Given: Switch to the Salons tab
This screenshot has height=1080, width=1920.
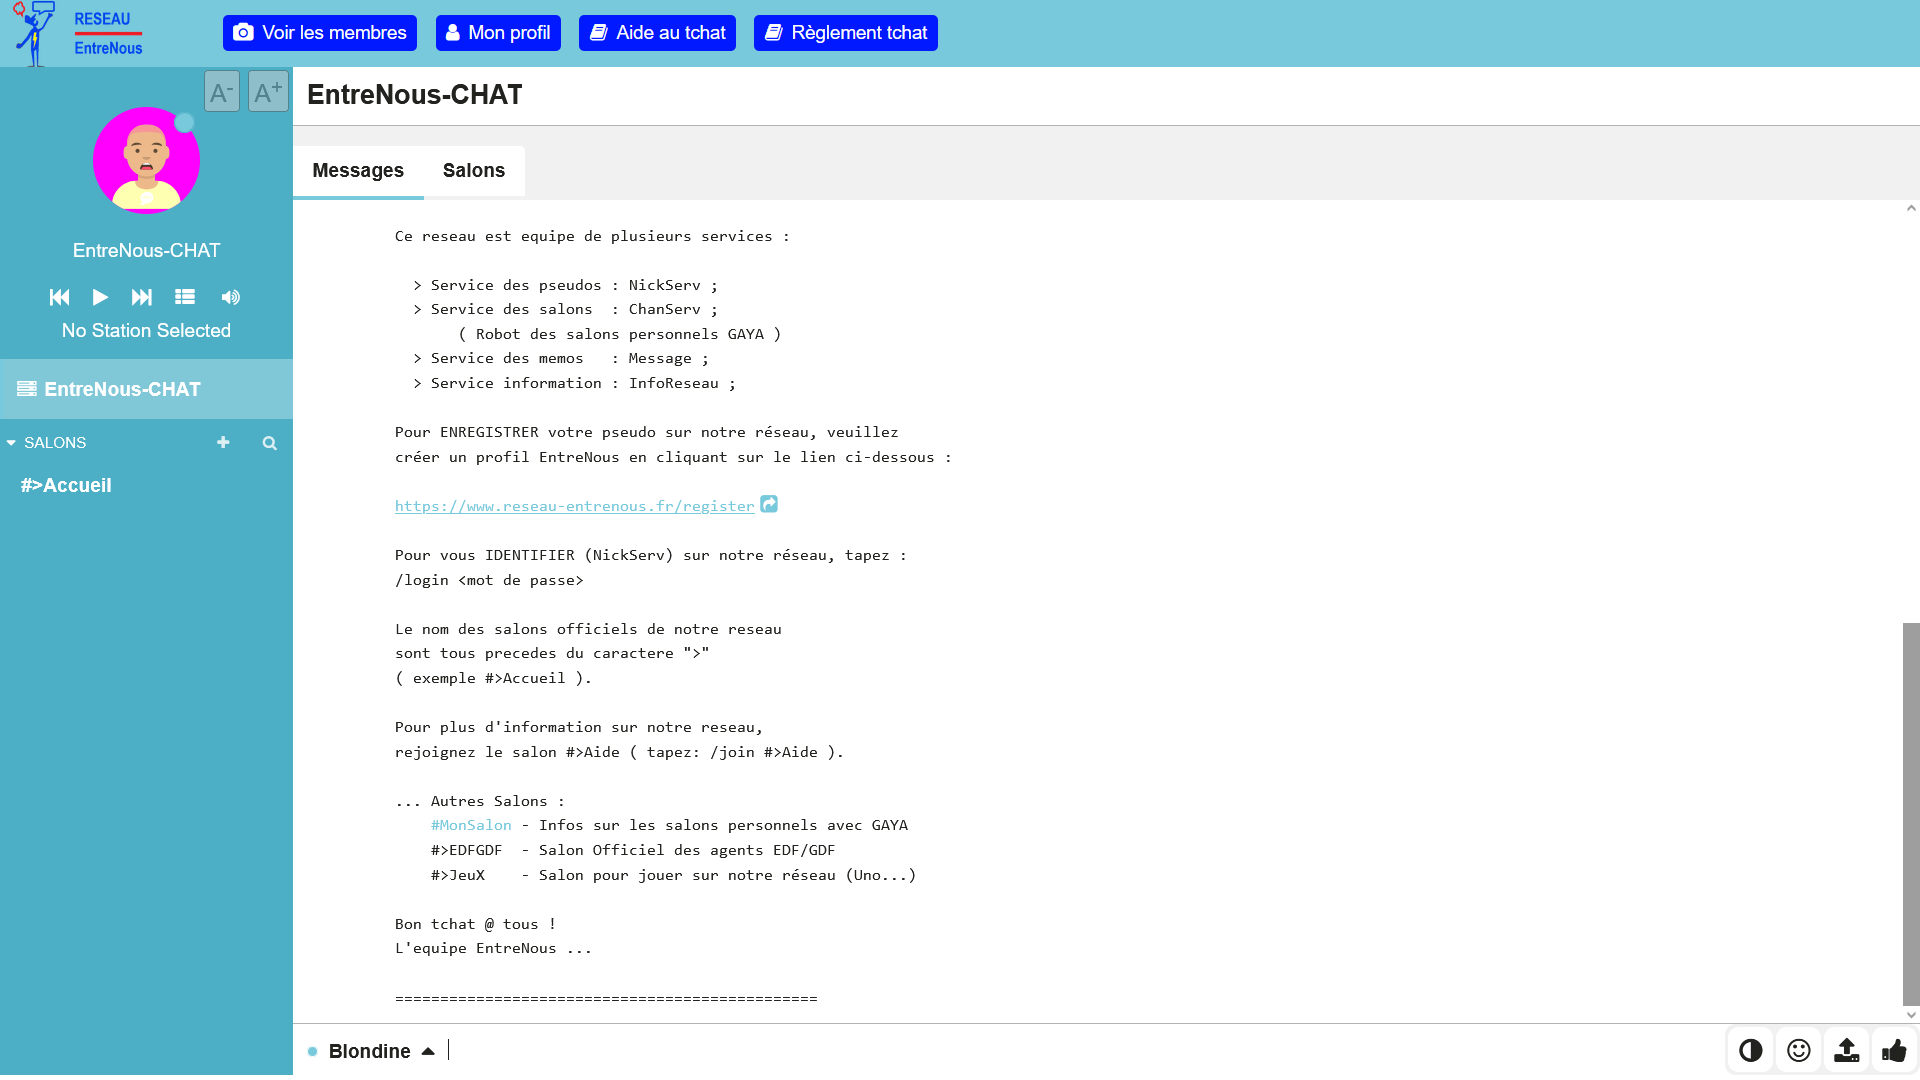Looking at the screenshot, I should (474, 170).
